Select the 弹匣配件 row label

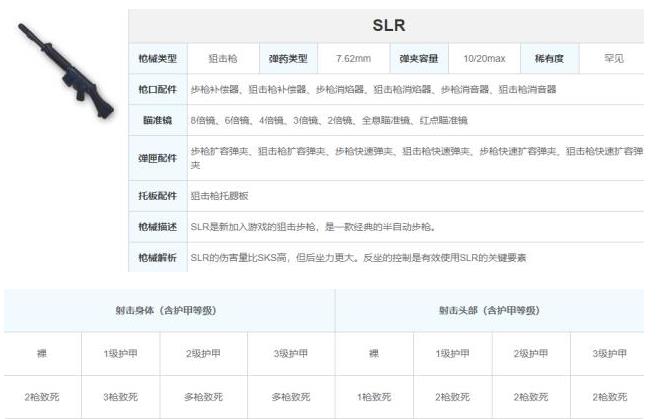pyautogui.click(x=157, y=158)
